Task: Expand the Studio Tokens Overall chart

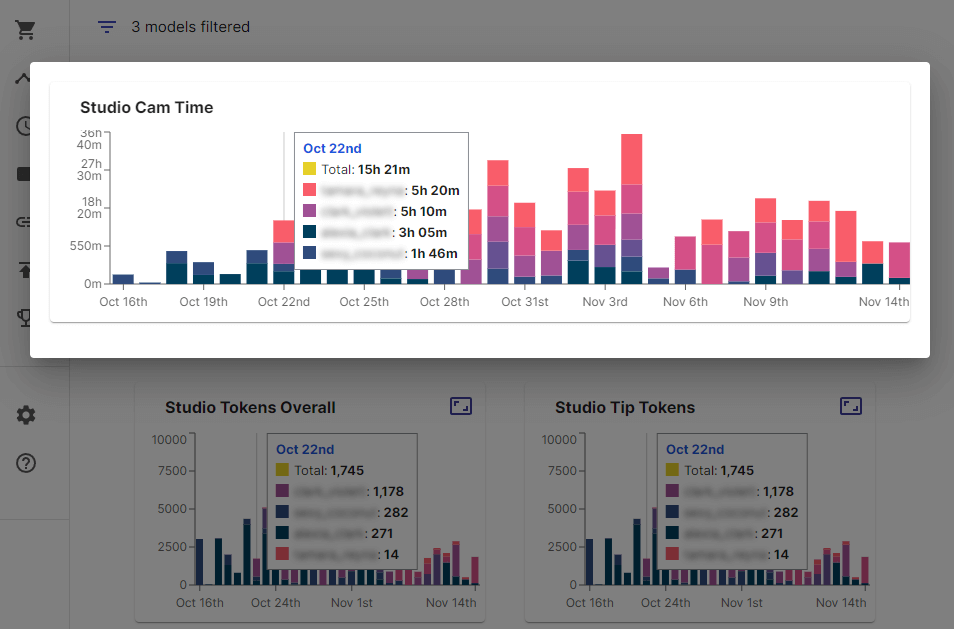Action: (460, 406)
